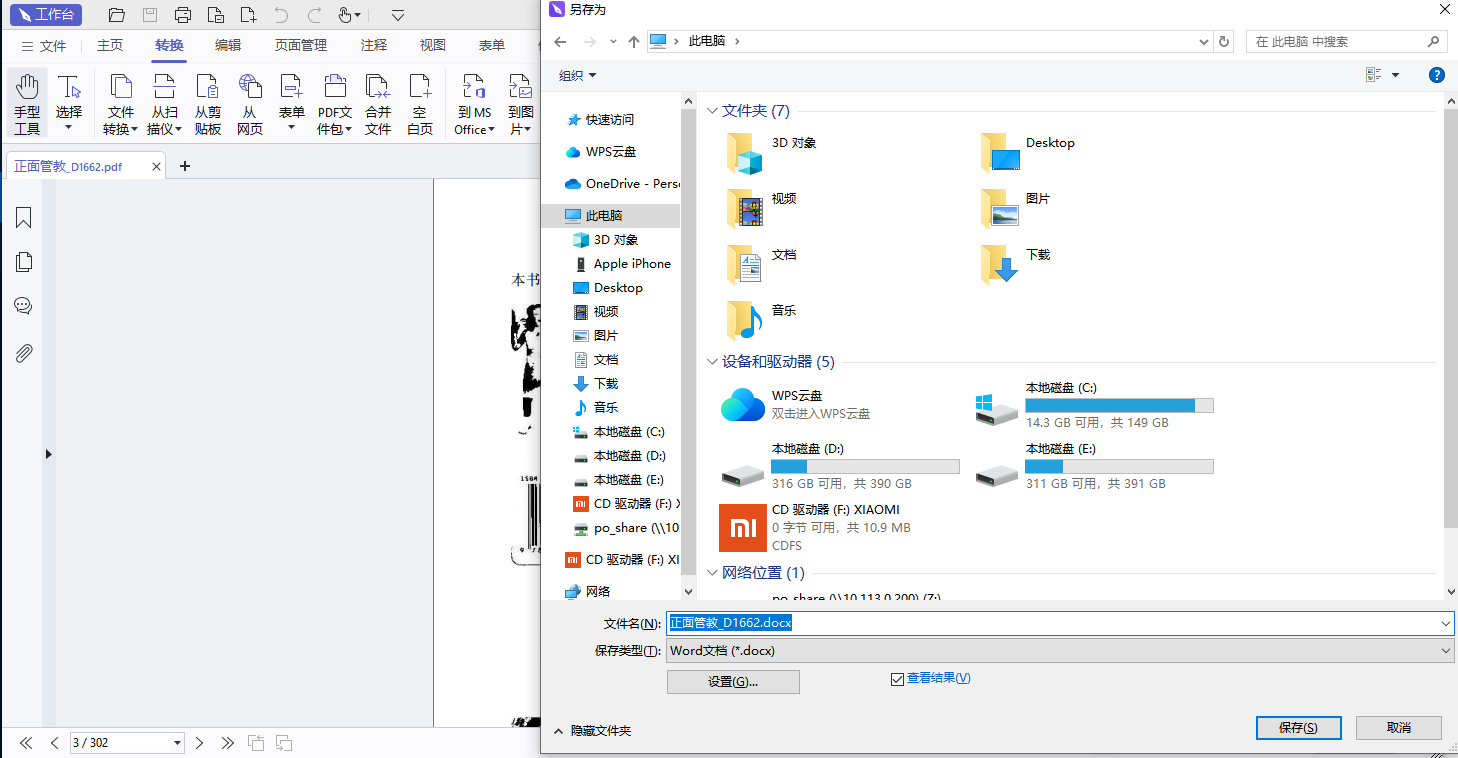This screenshot has width=1458, height=758.
Task: Expand the Organize (组织) dropdown menu
Action: 578,76
